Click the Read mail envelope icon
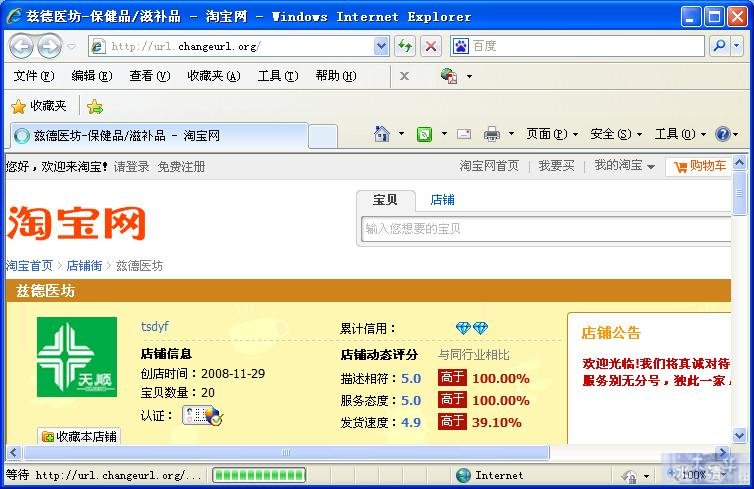The height and width of the screenshot is (489, 754). pyautogui.click(x=464, y=134)
